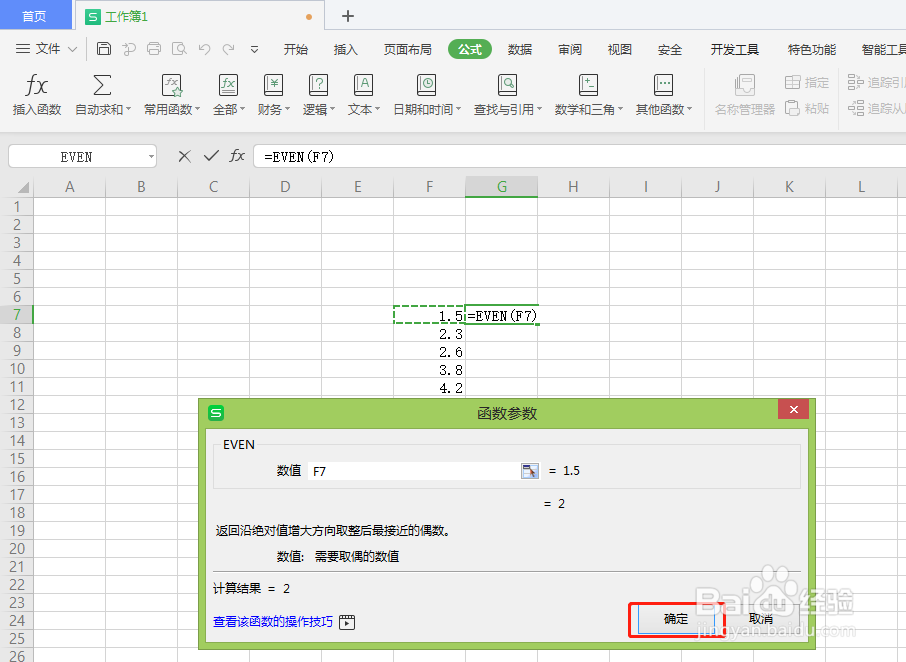Open the Math and Trig functions icon

588,85
